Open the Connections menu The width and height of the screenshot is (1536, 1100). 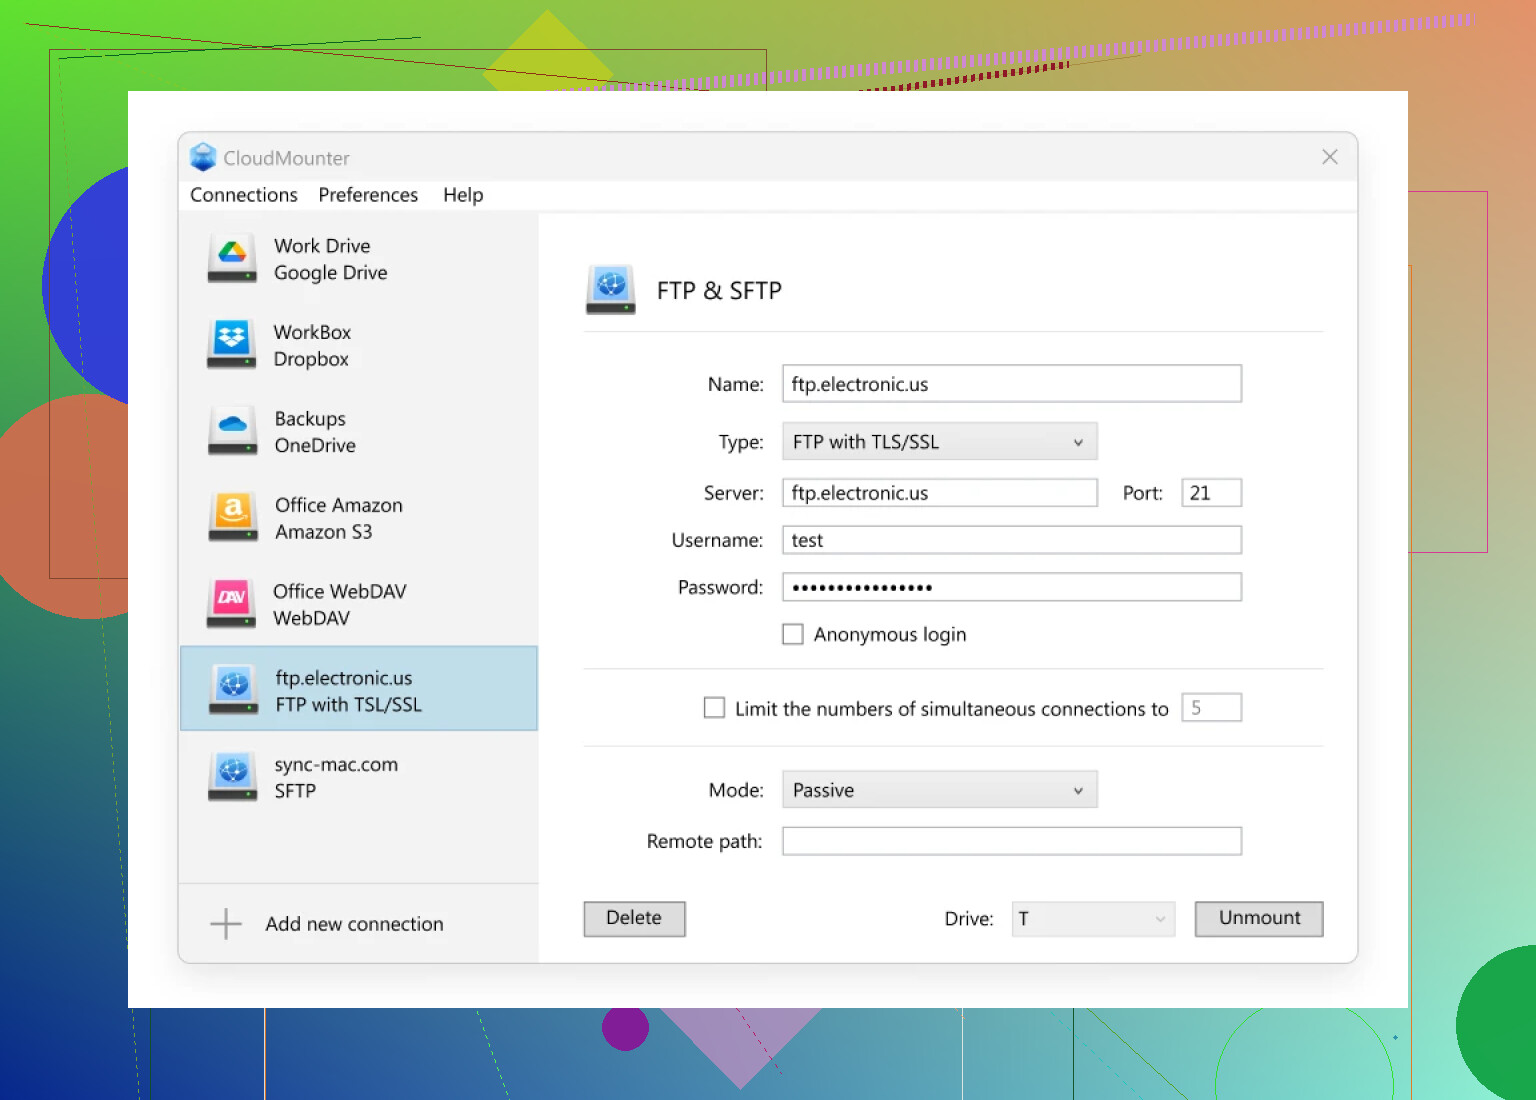[244, 195]
